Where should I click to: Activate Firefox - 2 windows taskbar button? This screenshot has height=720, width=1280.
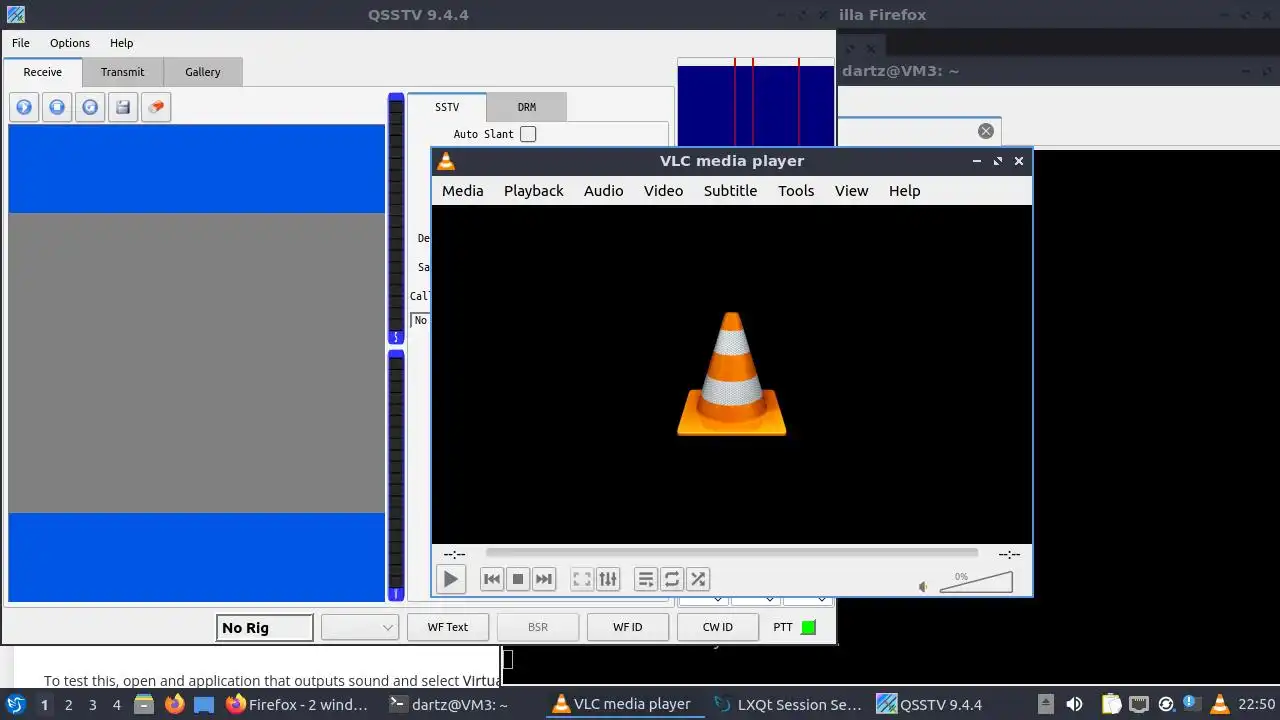click(301, 704)
